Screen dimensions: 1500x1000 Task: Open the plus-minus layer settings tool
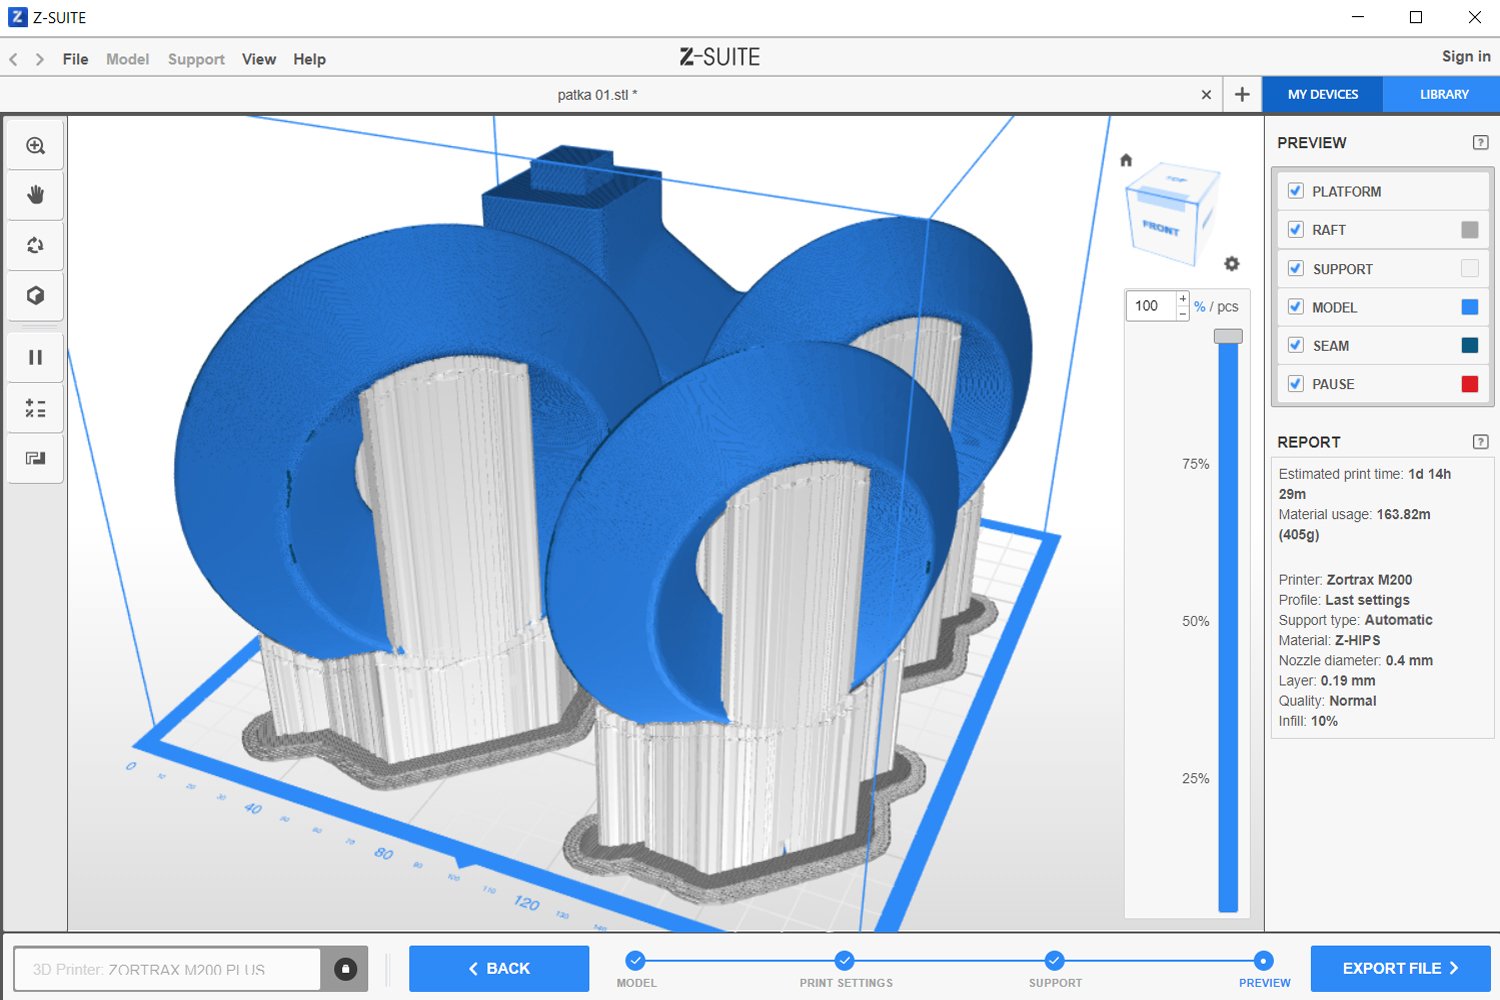pos(35,408)
